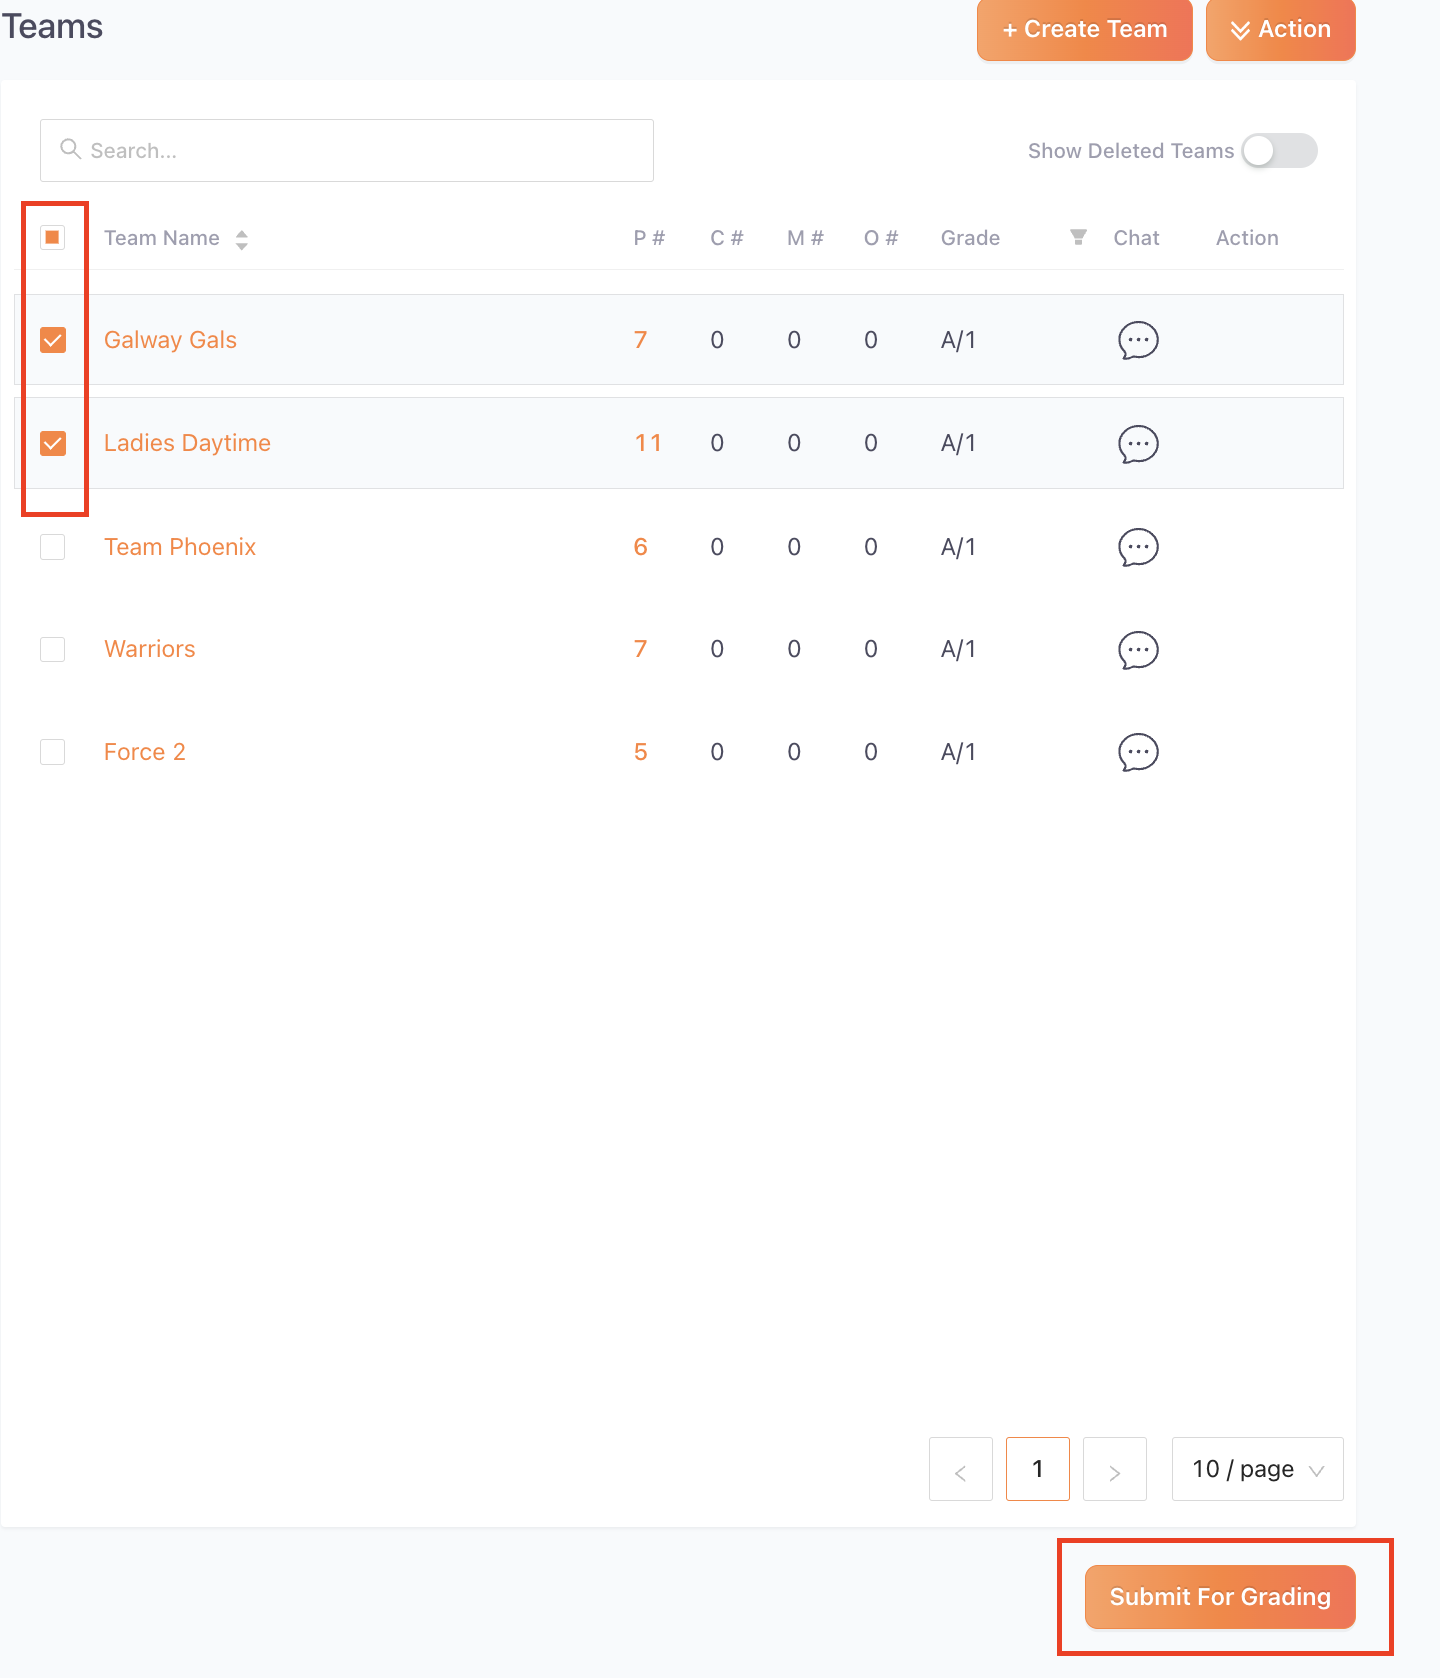Open the Team Phoenix team link
Image resolution: width=1440 pixels, height=1678 pixels.
180,547
